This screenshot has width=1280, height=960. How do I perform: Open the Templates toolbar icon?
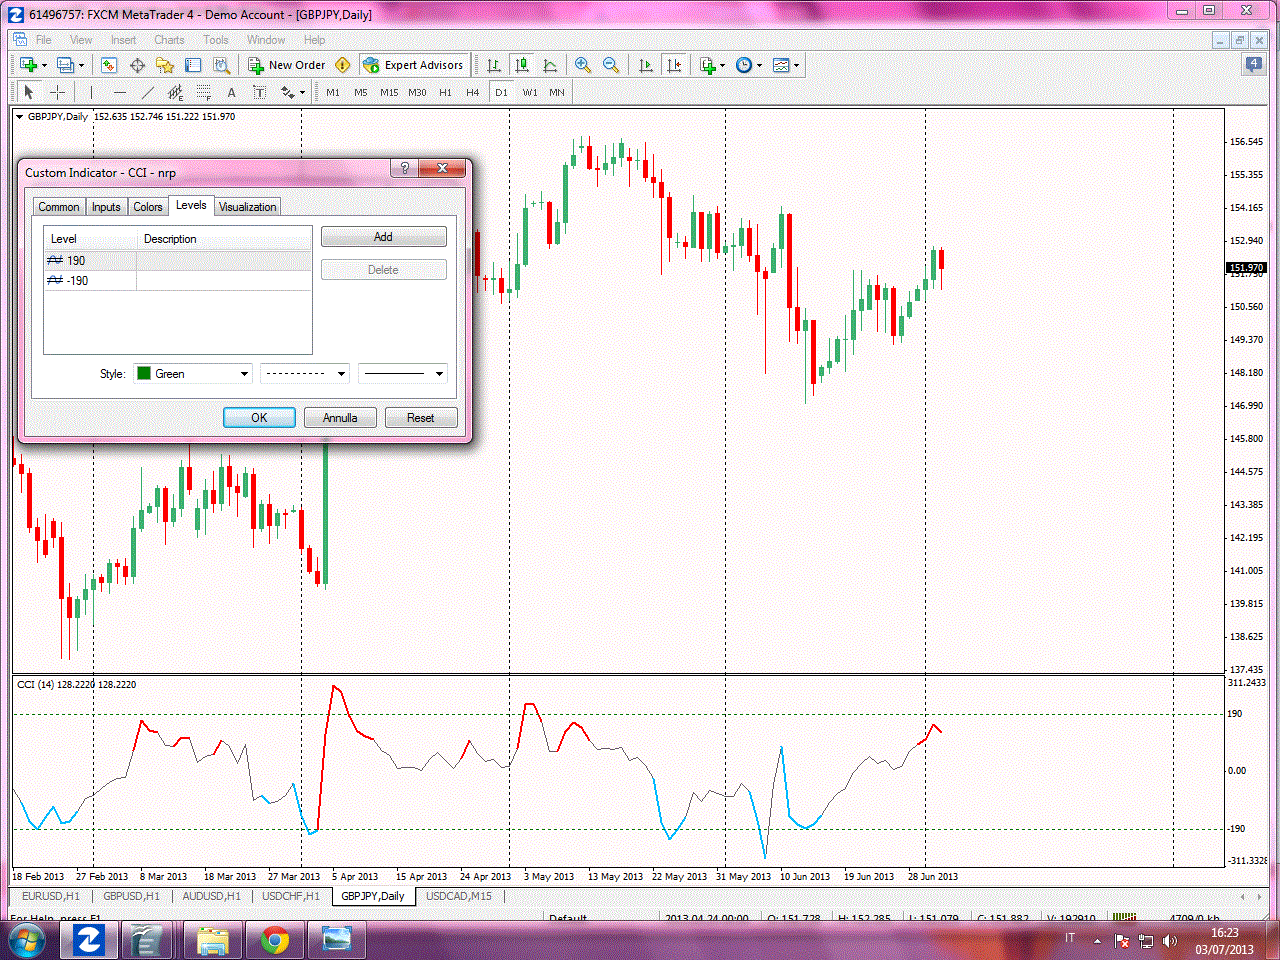point(781,65)
